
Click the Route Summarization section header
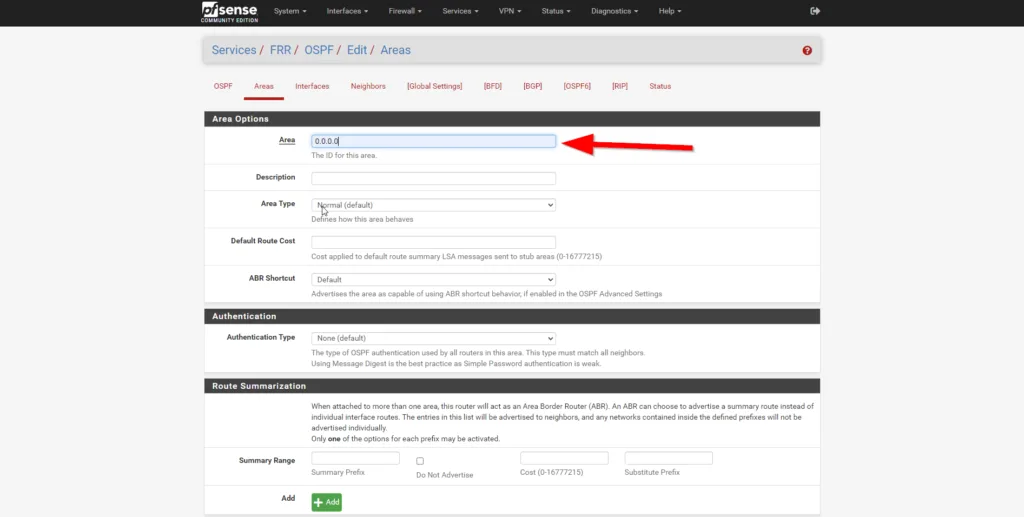(x=512, y=386)
